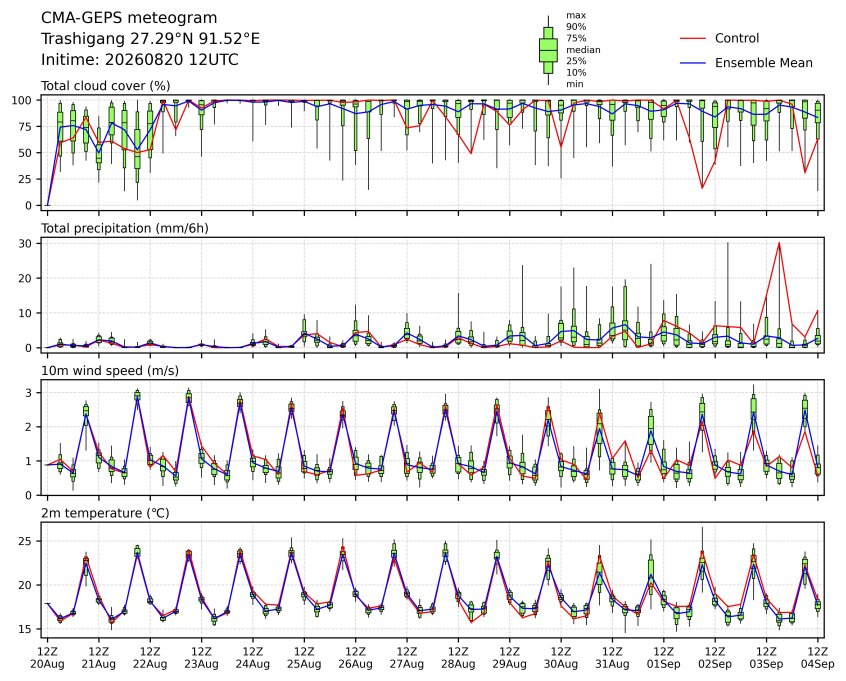Click the 10m wind speed (m/s) panel title
846x681 pixels.
110,371
